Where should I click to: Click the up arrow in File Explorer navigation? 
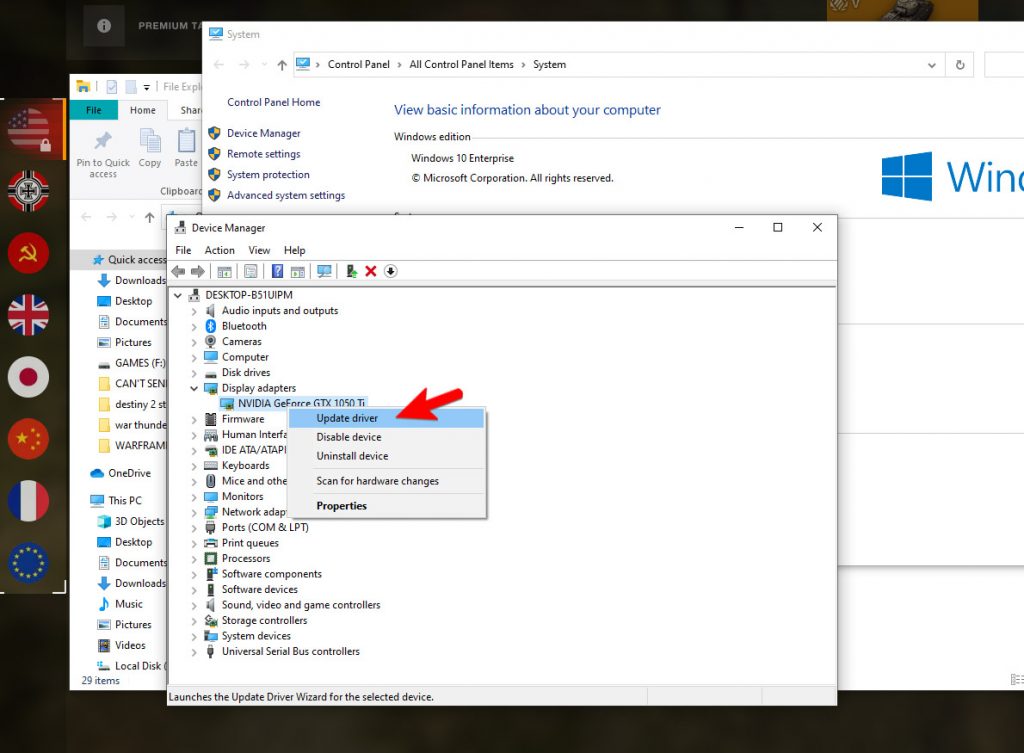point(150,217)
